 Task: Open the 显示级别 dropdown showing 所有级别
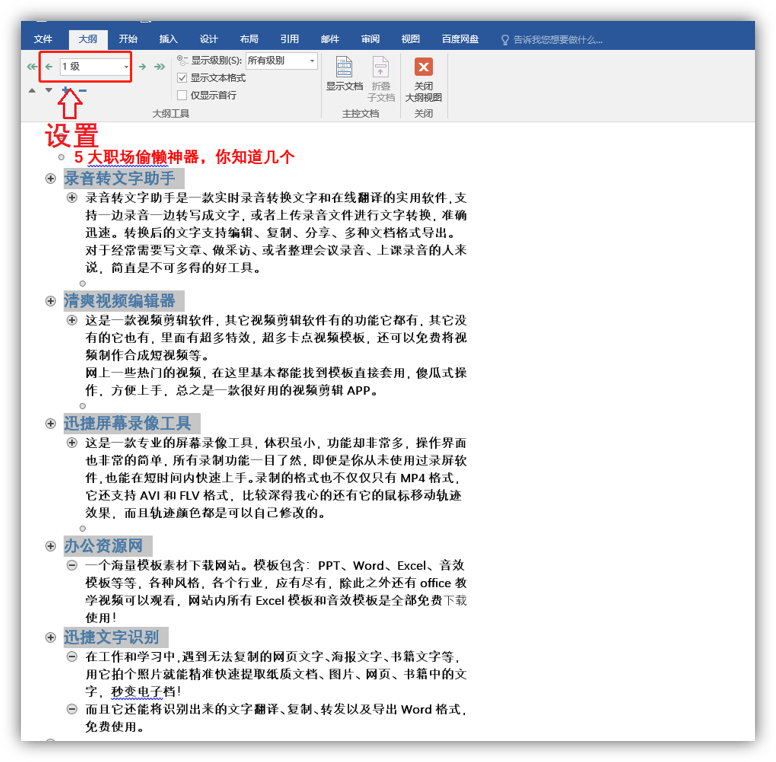[312, 61]
